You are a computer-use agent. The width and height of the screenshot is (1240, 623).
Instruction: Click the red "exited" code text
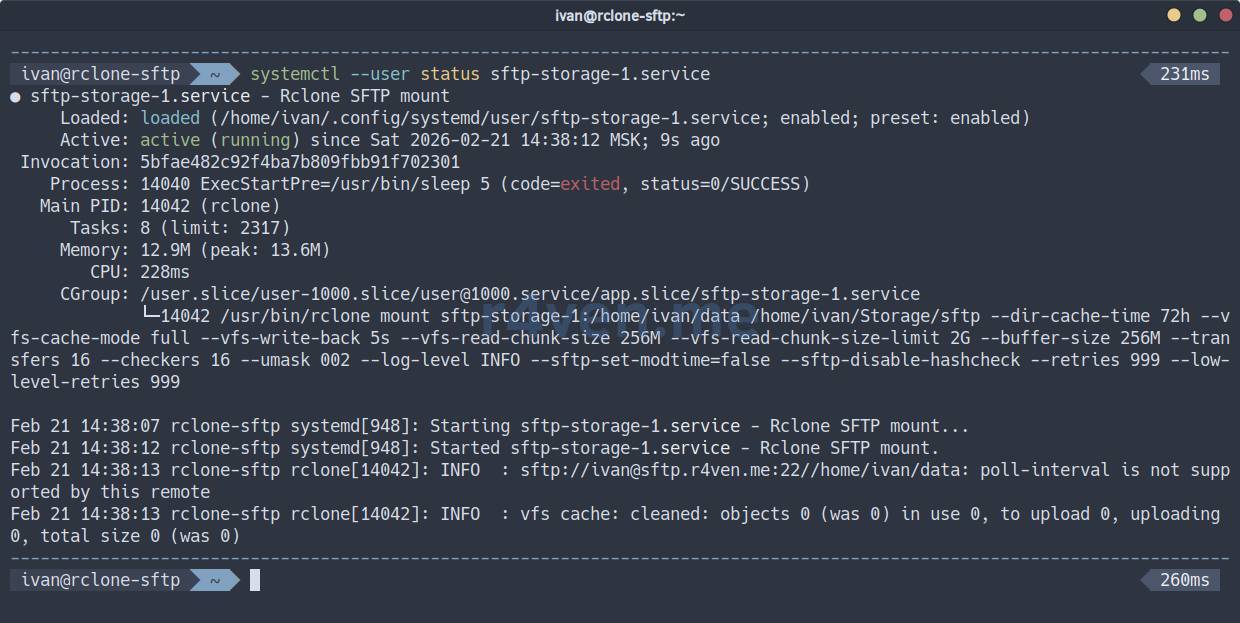(590, 184)
